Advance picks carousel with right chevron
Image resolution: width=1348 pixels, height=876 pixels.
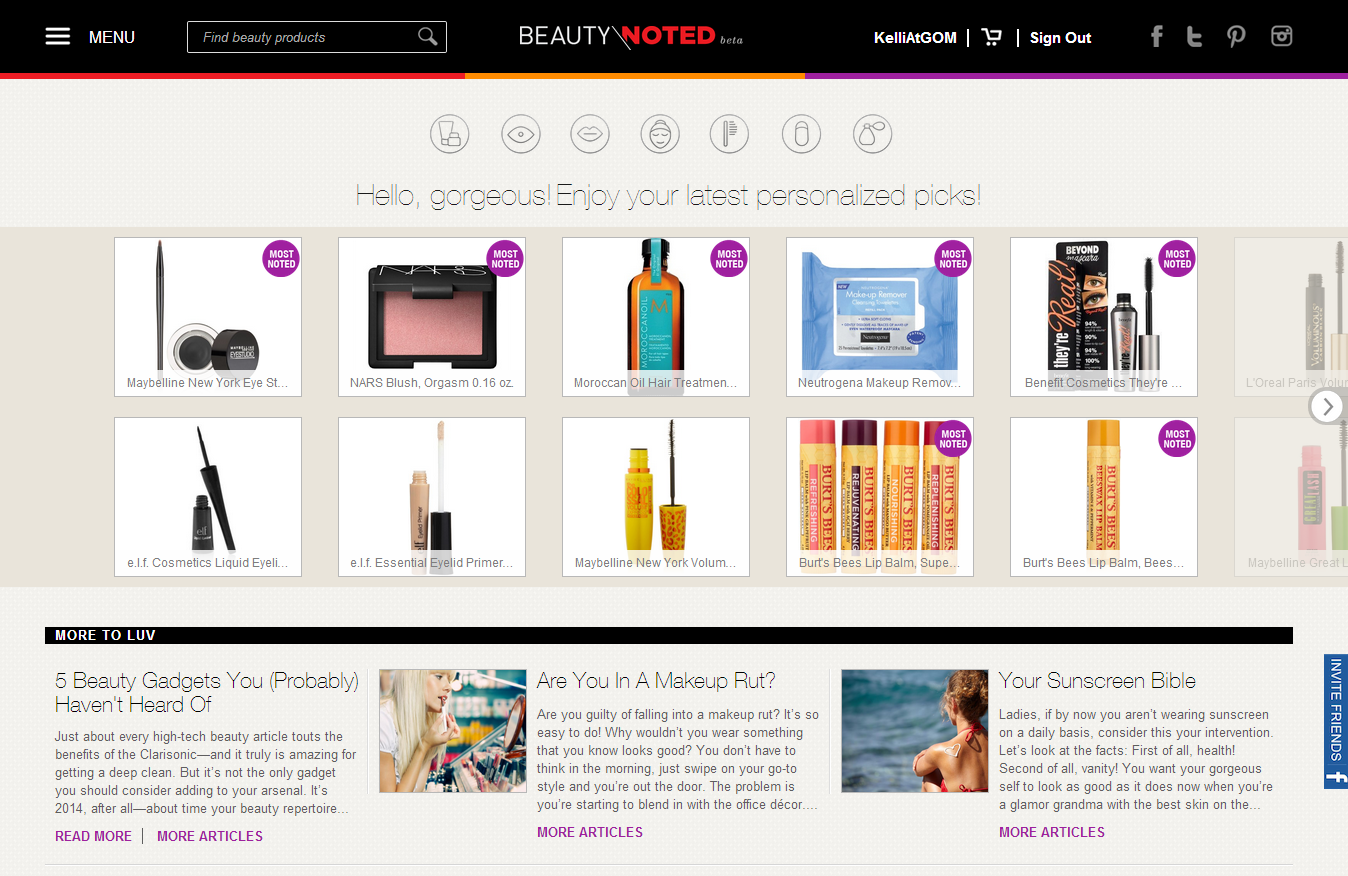(x=1328, y=406)
